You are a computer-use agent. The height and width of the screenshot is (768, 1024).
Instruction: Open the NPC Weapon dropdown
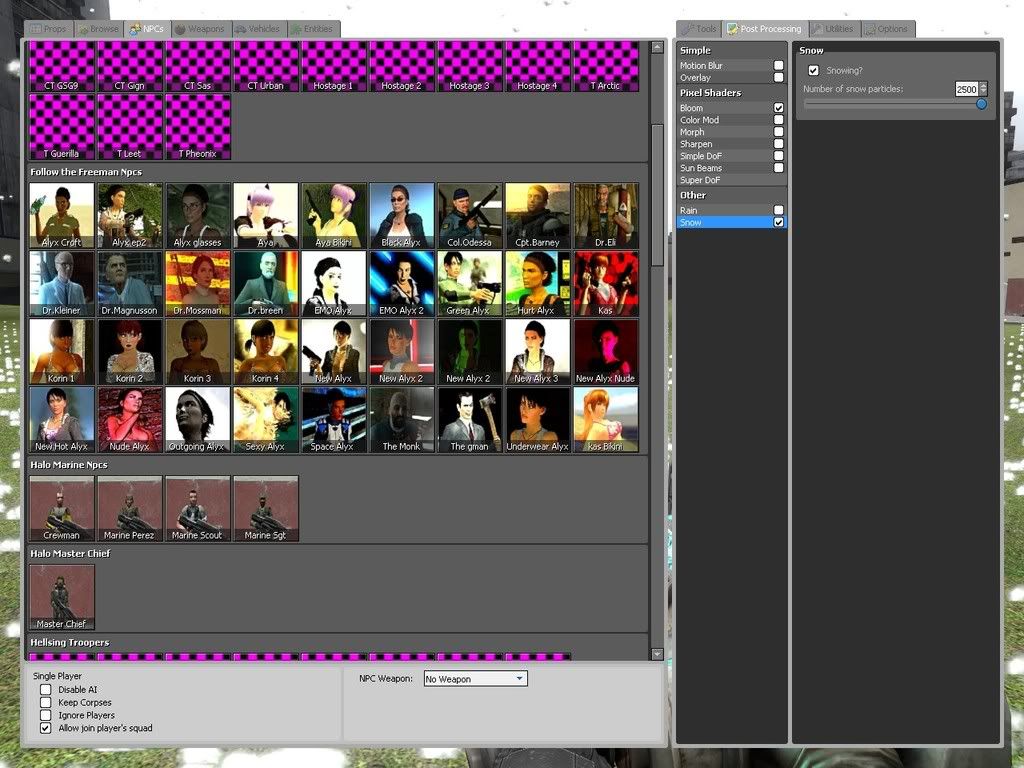pyautogui.click(x=476, y=679)
